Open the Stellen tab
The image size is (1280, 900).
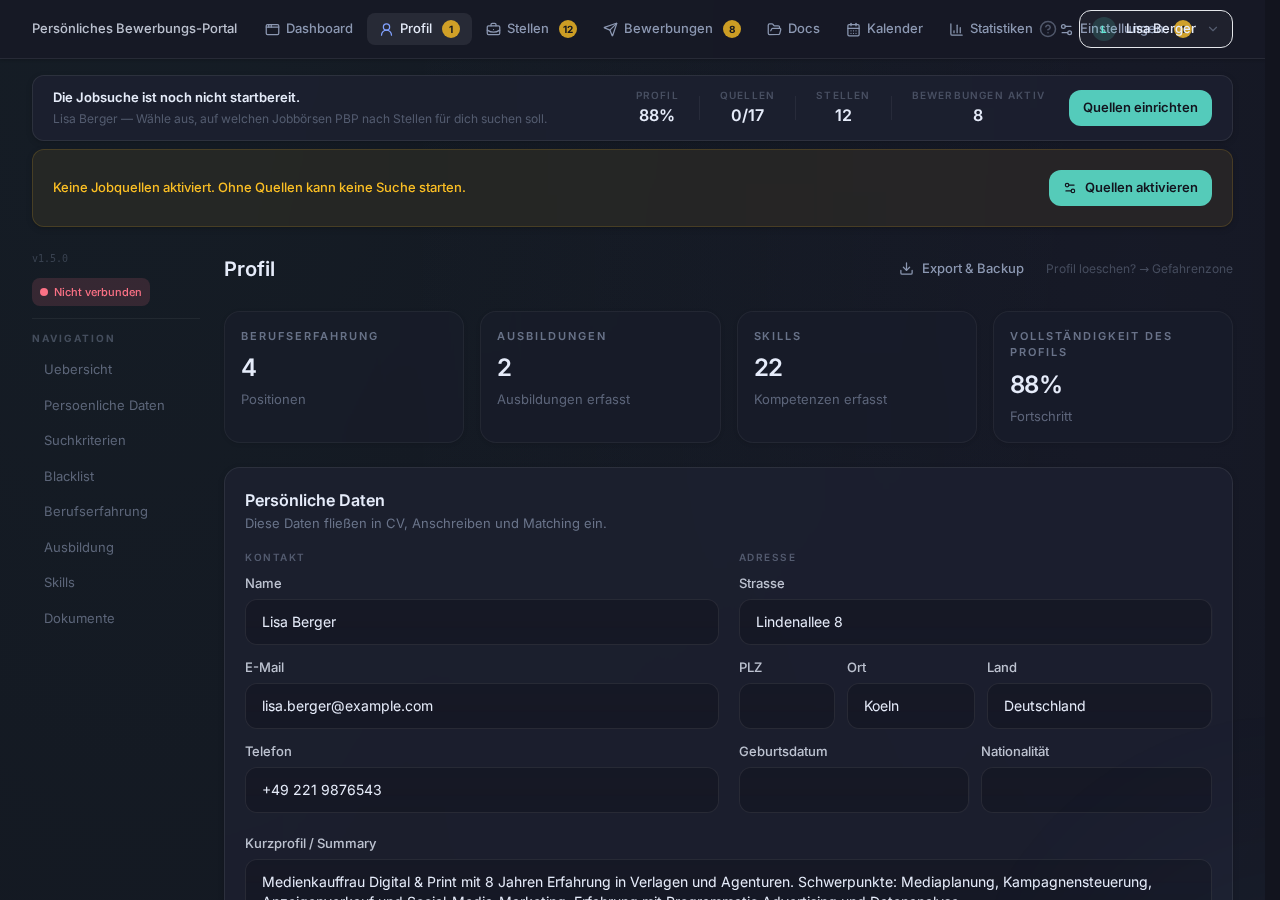(531, 29)
